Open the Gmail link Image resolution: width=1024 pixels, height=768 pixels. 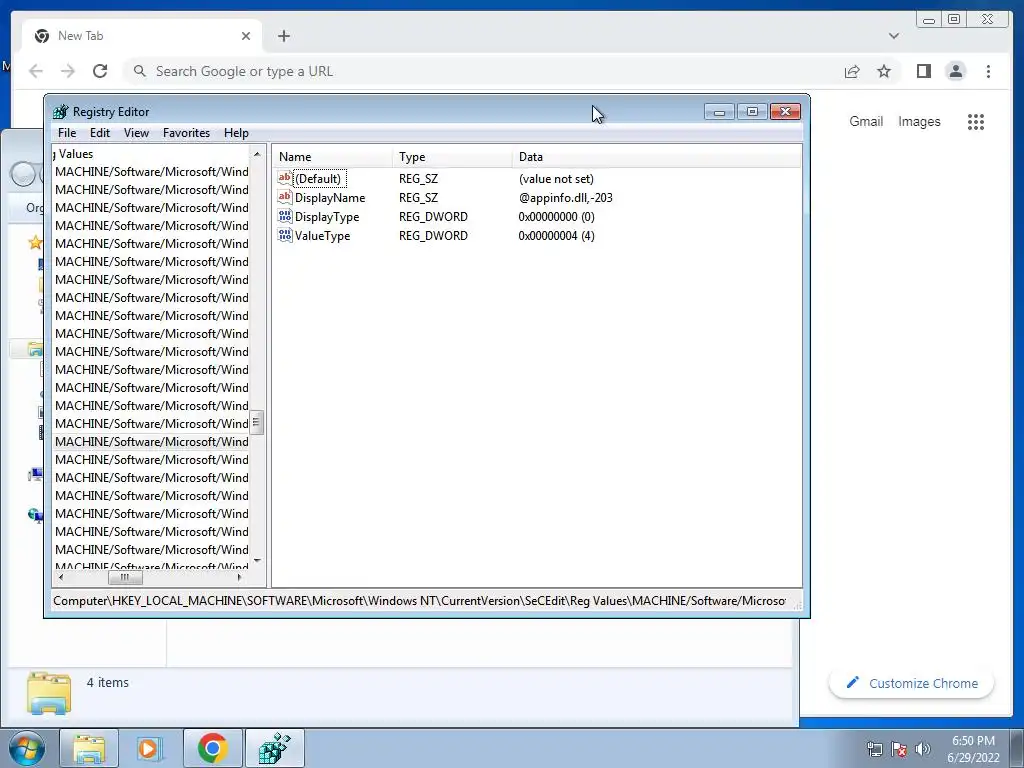click(x=866, y=121)
